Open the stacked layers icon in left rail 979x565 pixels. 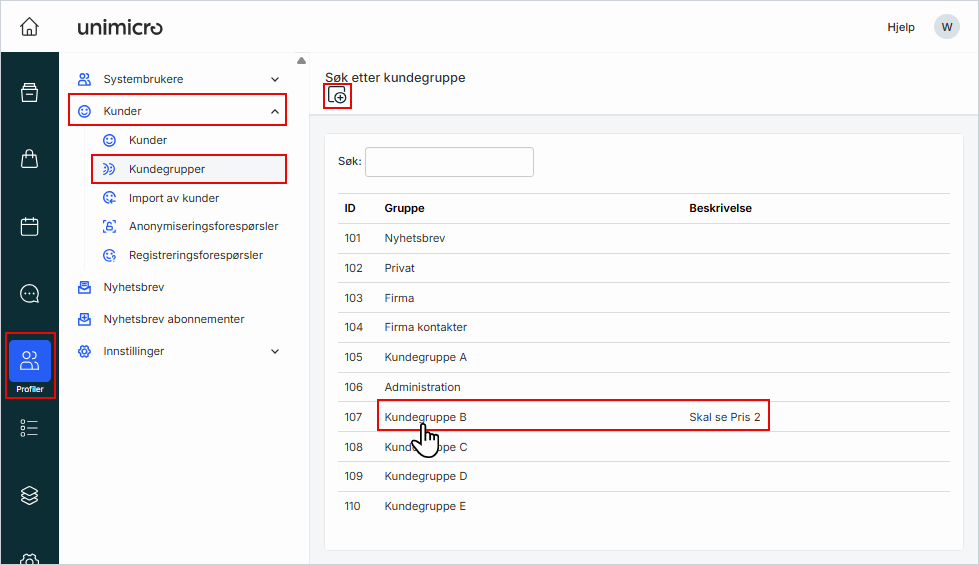coord(29,495)
